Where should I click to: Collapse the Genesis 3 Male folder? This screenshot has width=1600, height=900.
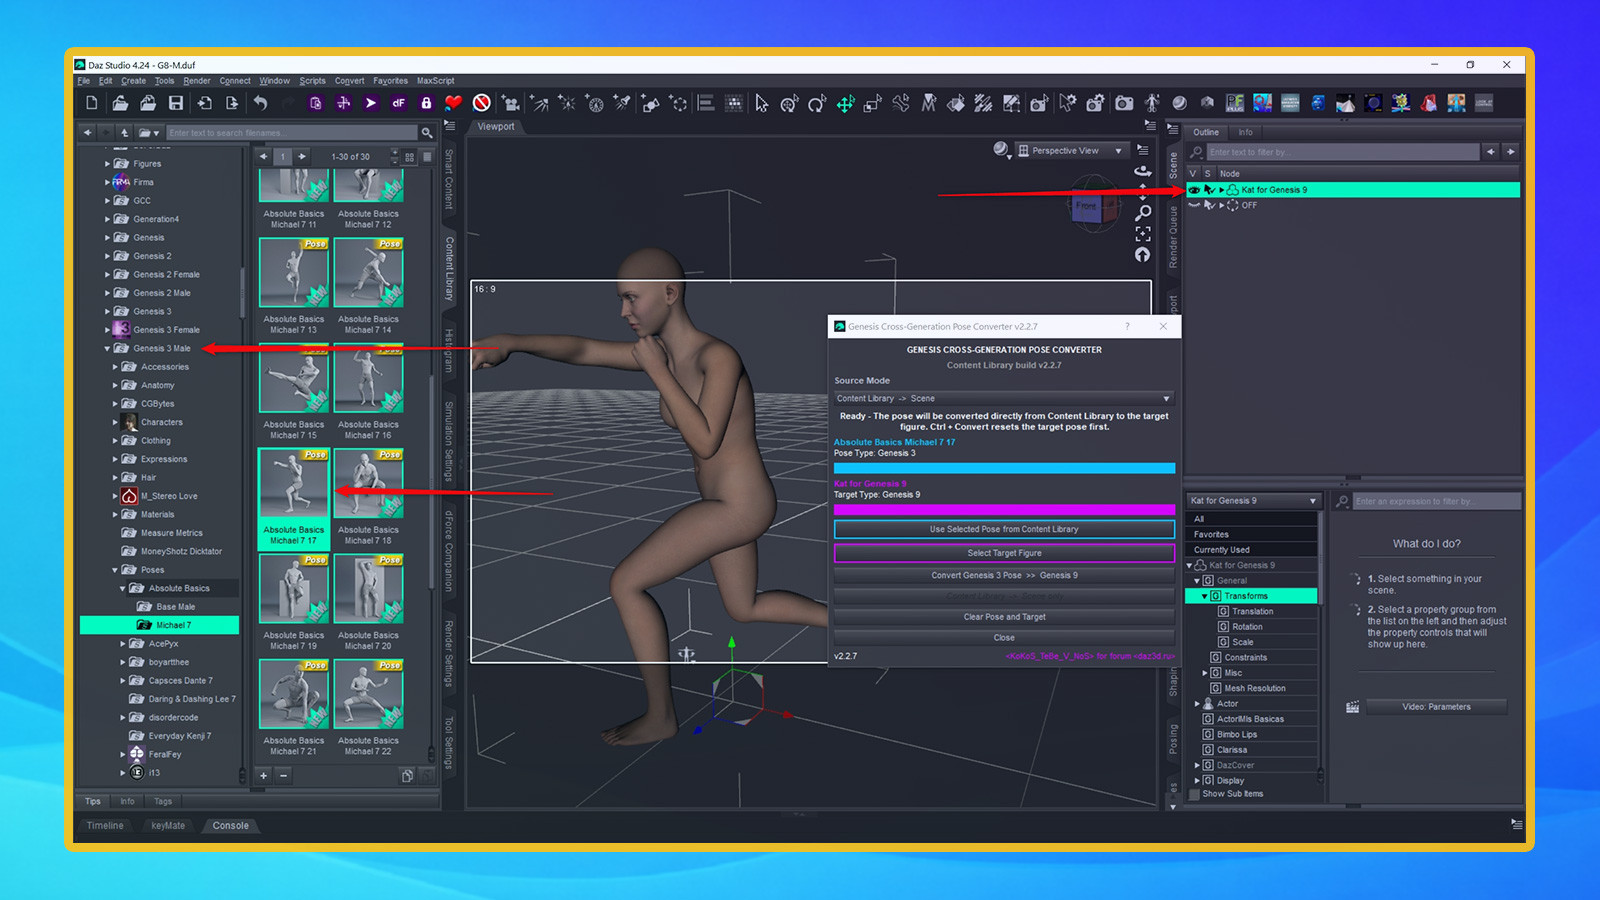107,348
